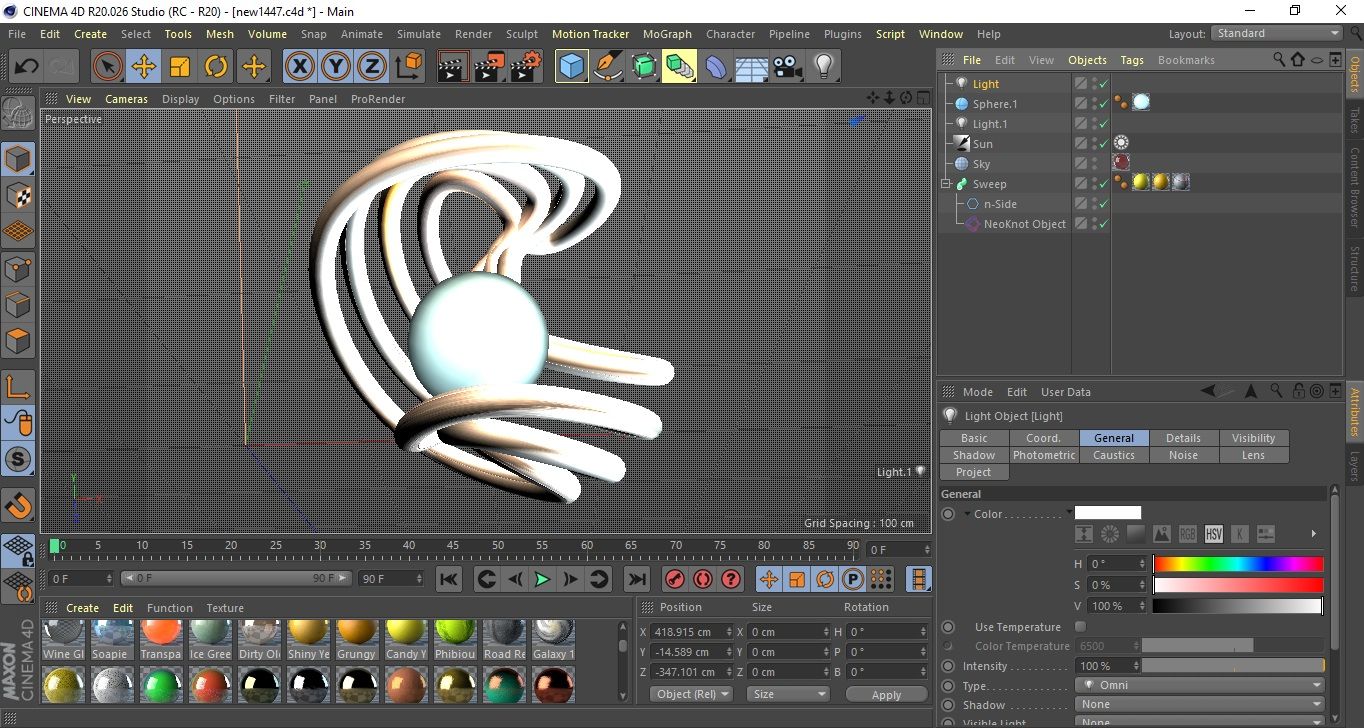Click the white Color swatch
Screen dimensions: 1364x728
[1107, 513]
